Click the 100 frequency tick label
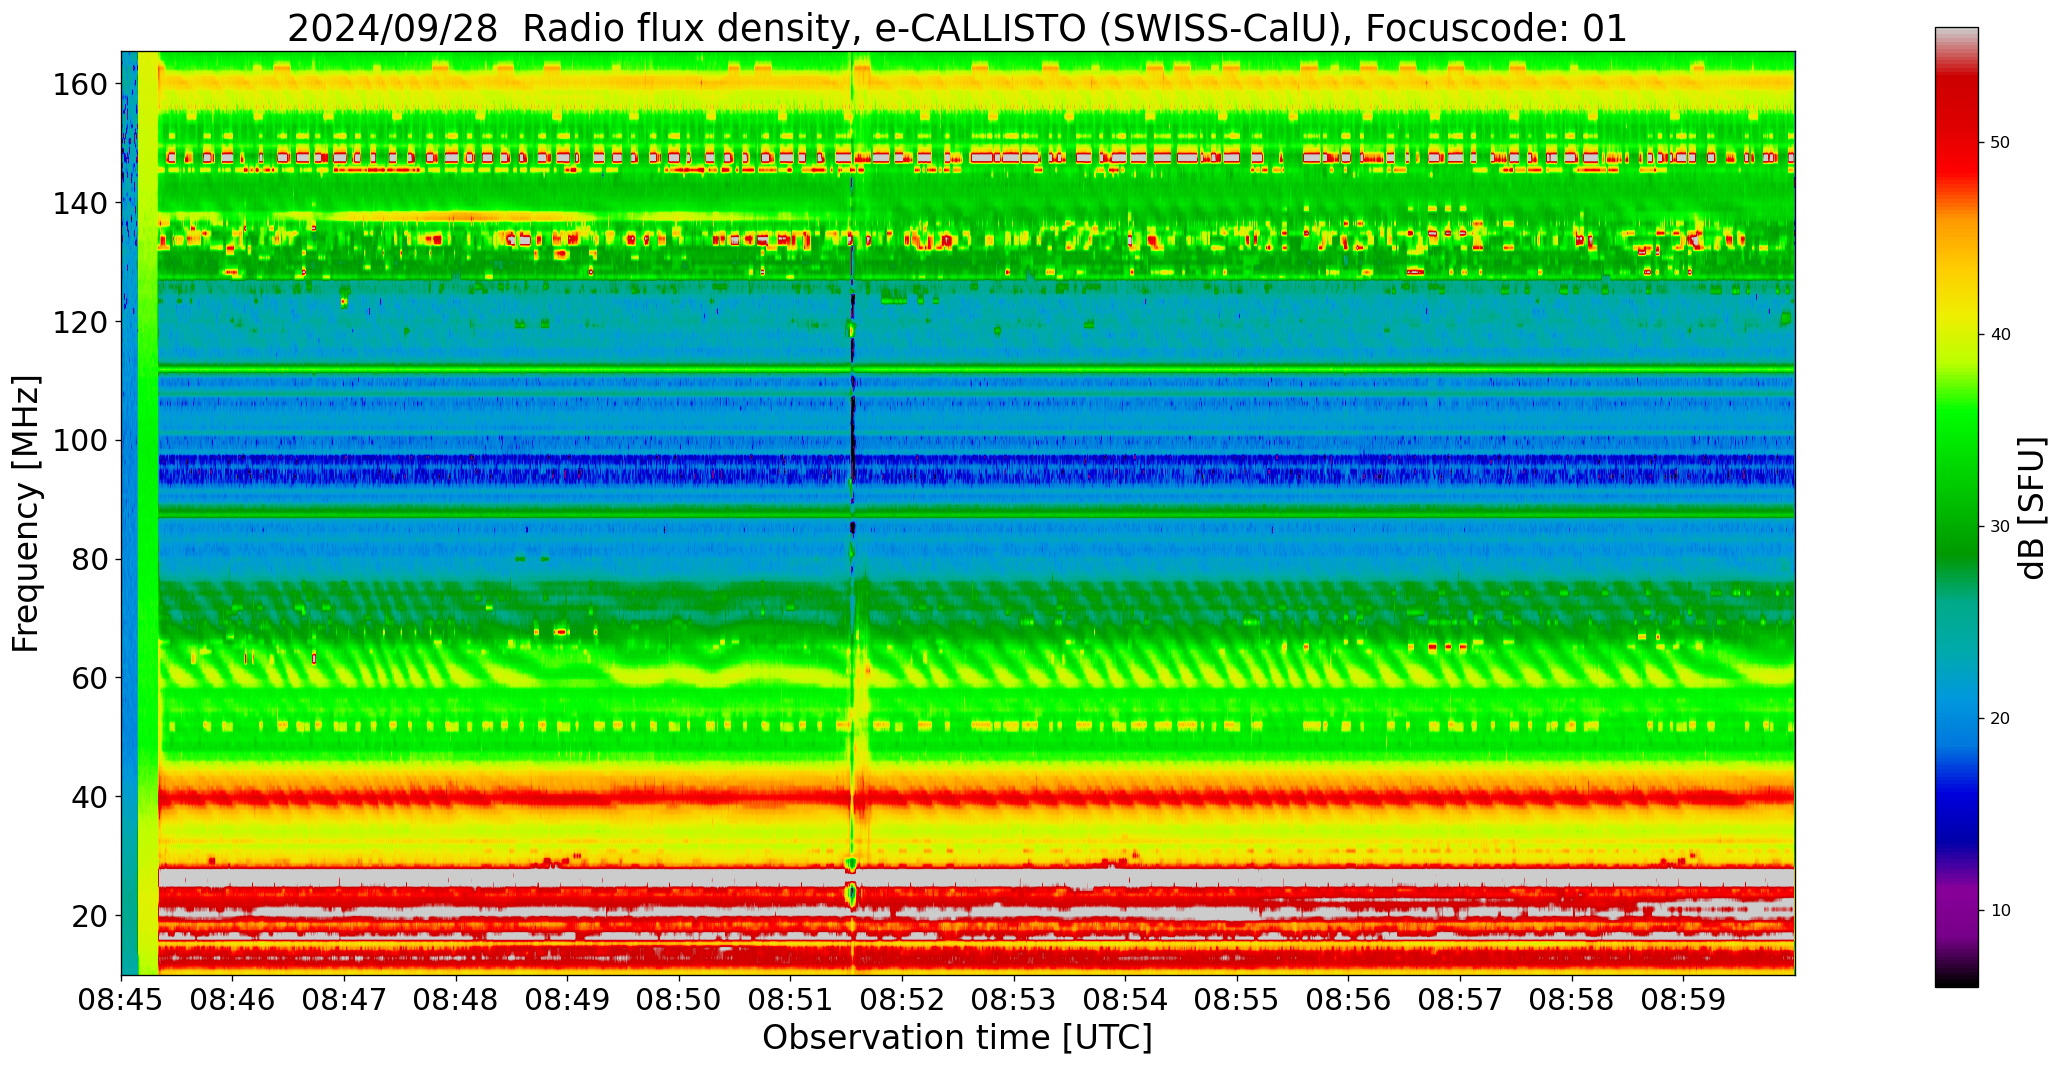 [x=80, y=441]
